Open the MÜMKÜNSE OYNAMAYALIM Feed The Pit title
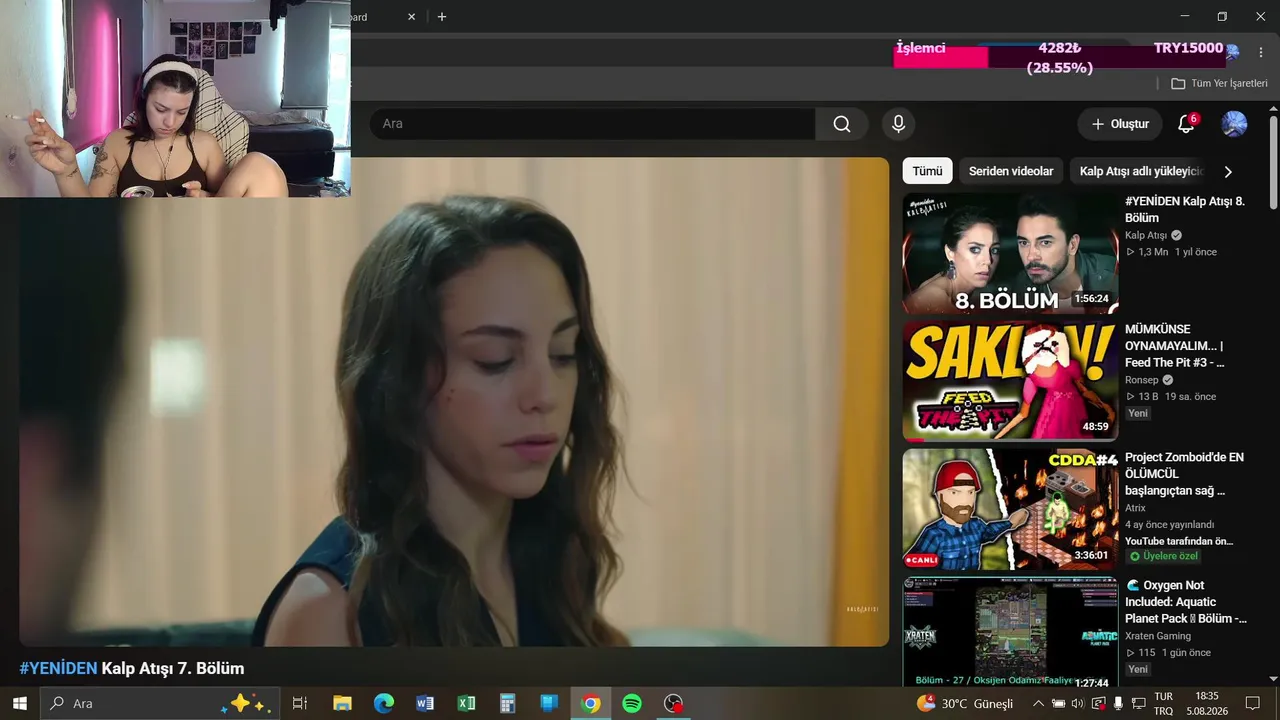This screenshot has width=1280, height=720. [1175, 346]
